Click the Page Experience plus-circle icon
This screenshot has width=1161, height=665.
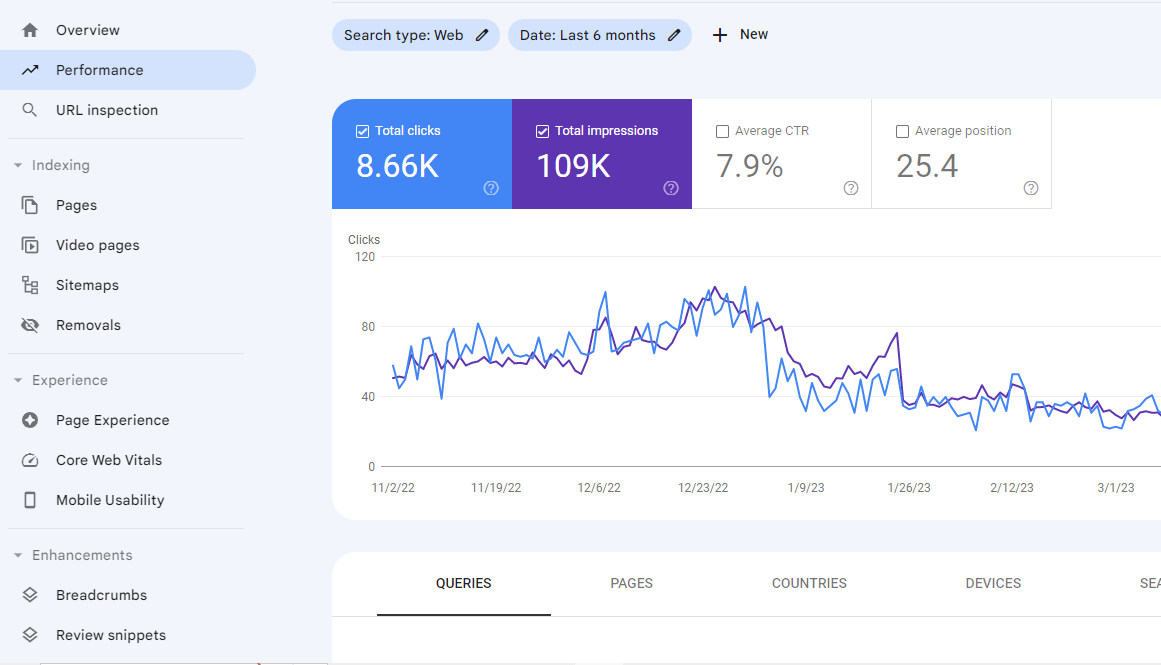(x=30, y=420)
